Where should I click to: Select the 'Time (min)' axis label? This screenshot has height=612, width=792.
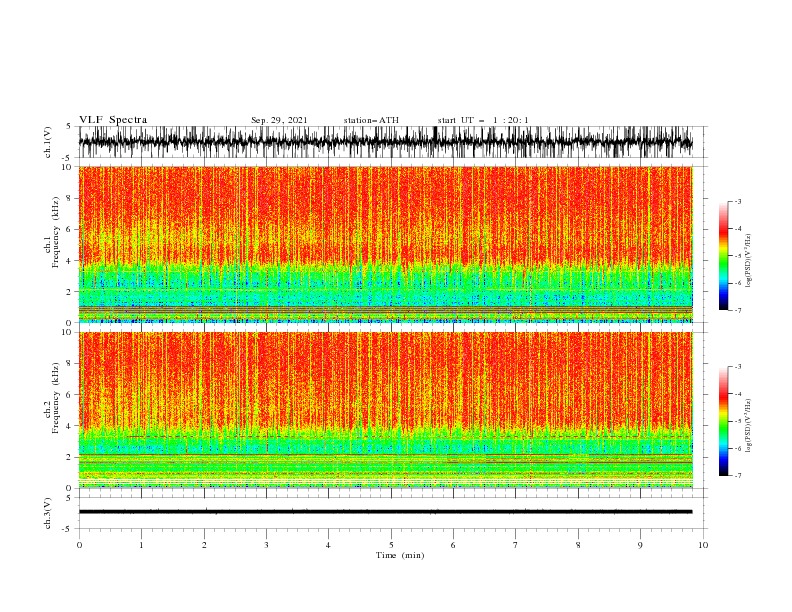pyautogui.click(x=400, y=555)
